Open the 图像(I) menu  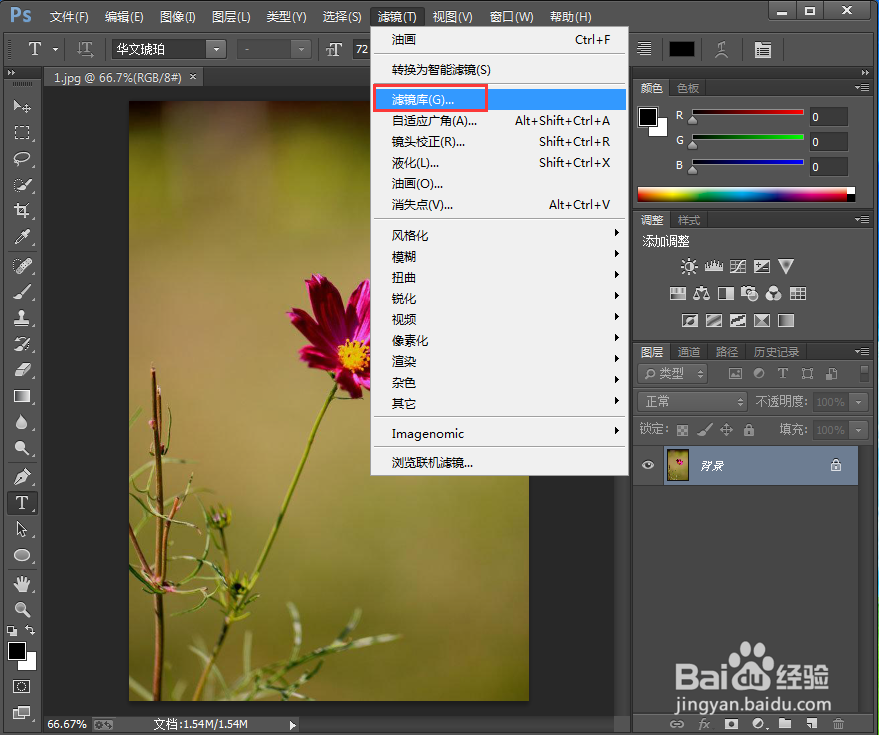(178, 17)
